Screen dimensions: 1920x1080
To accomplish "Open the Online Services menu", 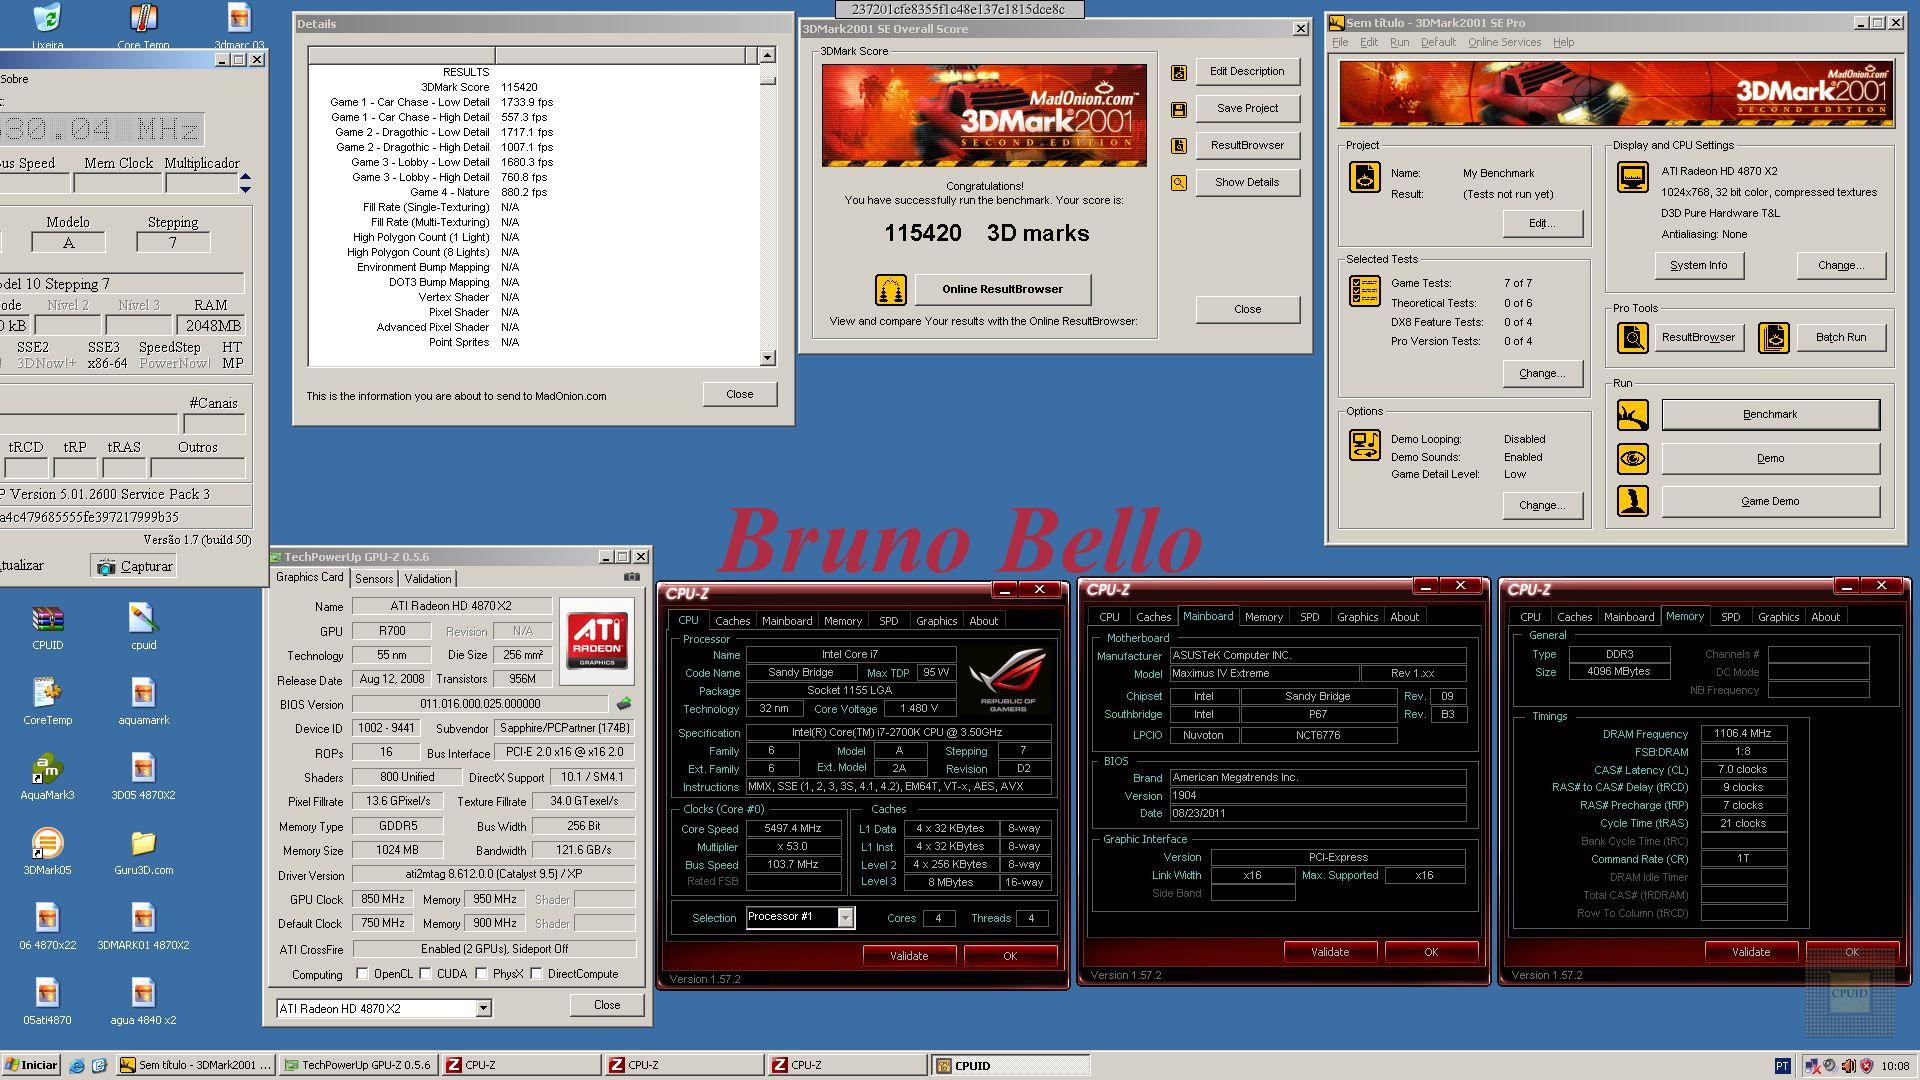I will (x=1504, y=42).
